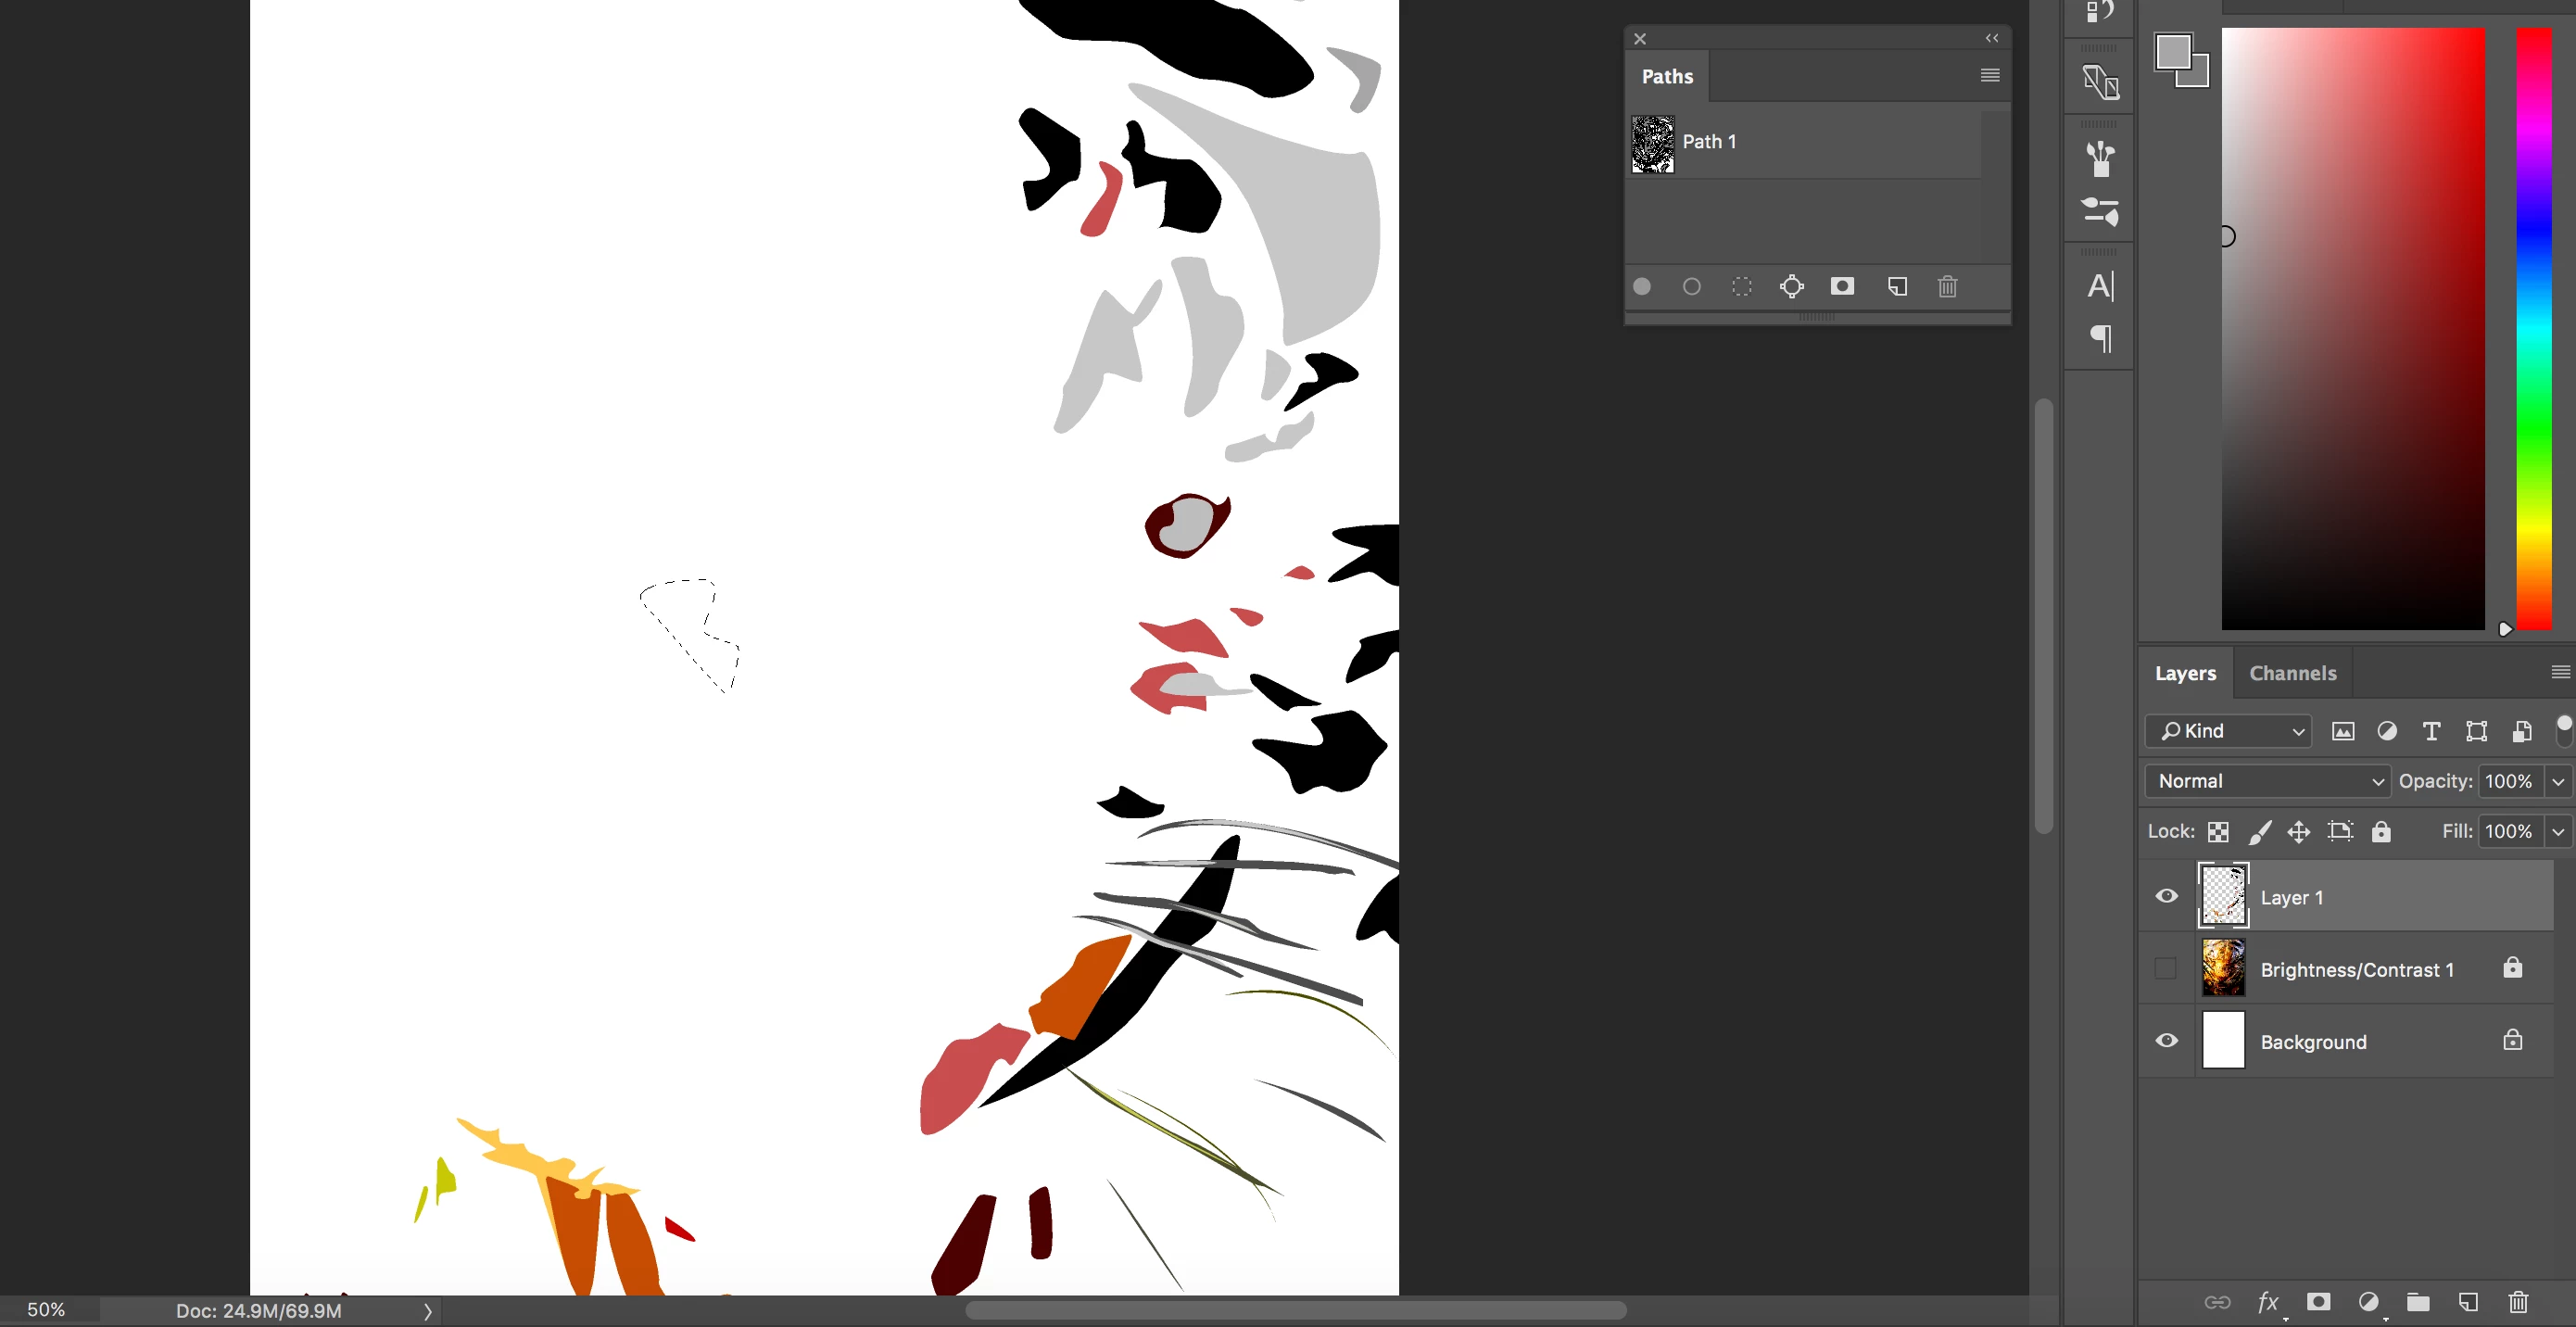Switch to the Channels tab
2576x1327 pixels.
tap(2292, 673)
